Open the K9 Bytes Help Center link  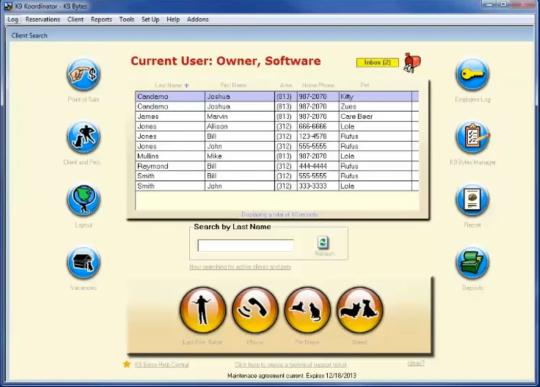(x=162, y=364)
